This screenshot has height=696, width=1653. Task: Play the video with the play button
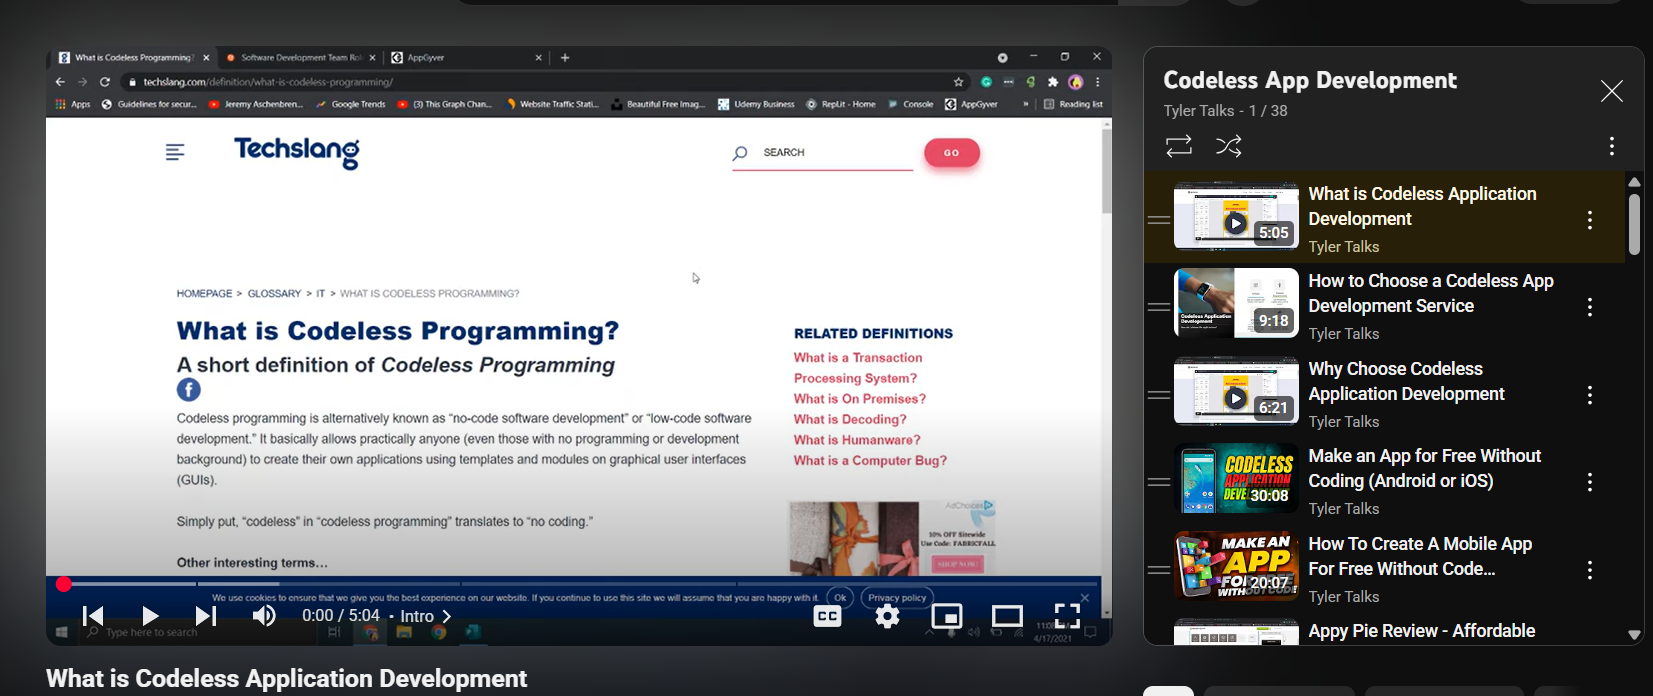150,616
